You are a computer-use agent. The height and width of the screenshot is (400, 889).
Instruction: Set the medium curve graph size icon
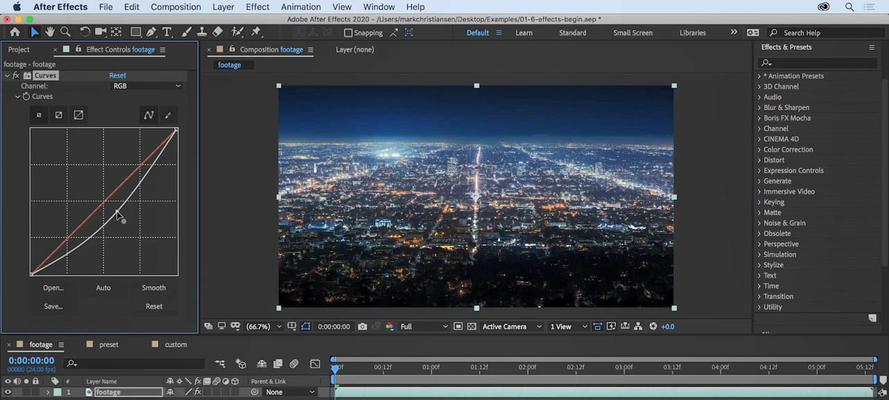[58, 115]
